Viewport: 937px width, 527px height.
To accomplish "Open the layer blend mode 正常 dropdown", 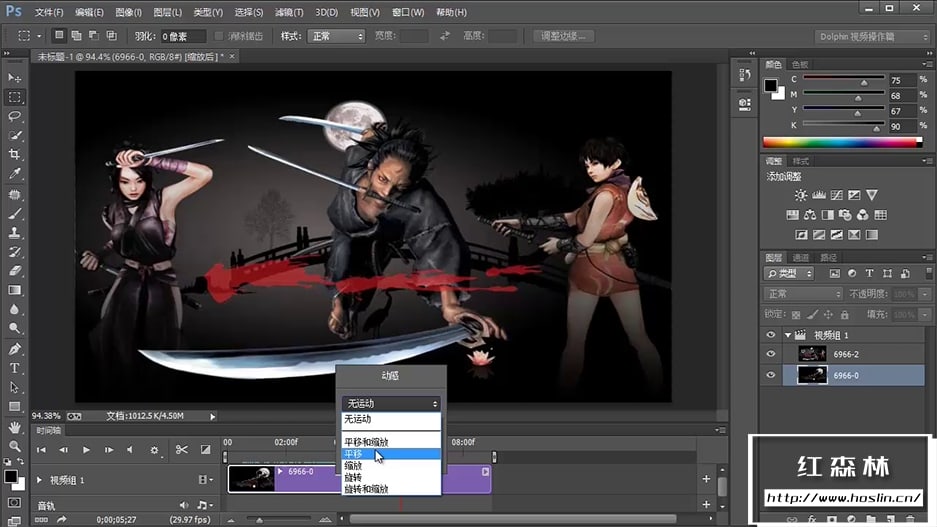I will pos(803,294).
